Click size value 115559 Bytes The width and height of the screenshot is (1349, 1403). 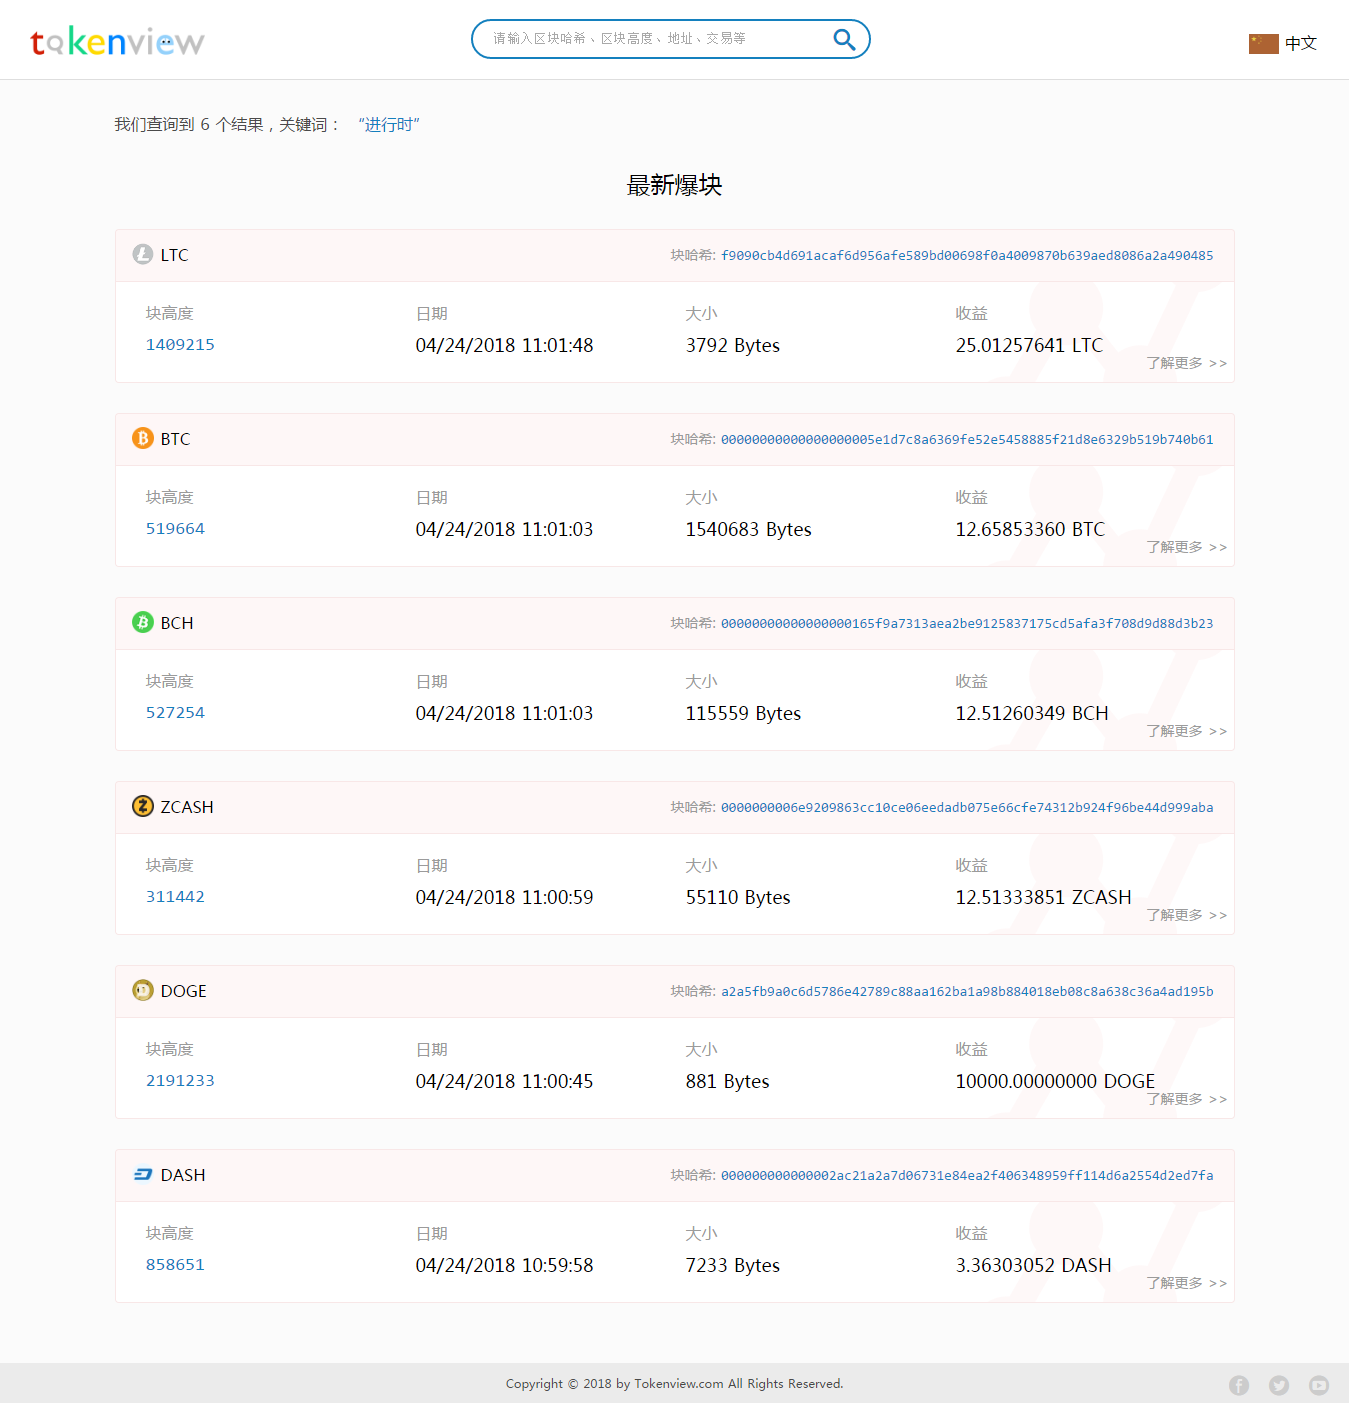pyautogui.click(x=743, y=713)
